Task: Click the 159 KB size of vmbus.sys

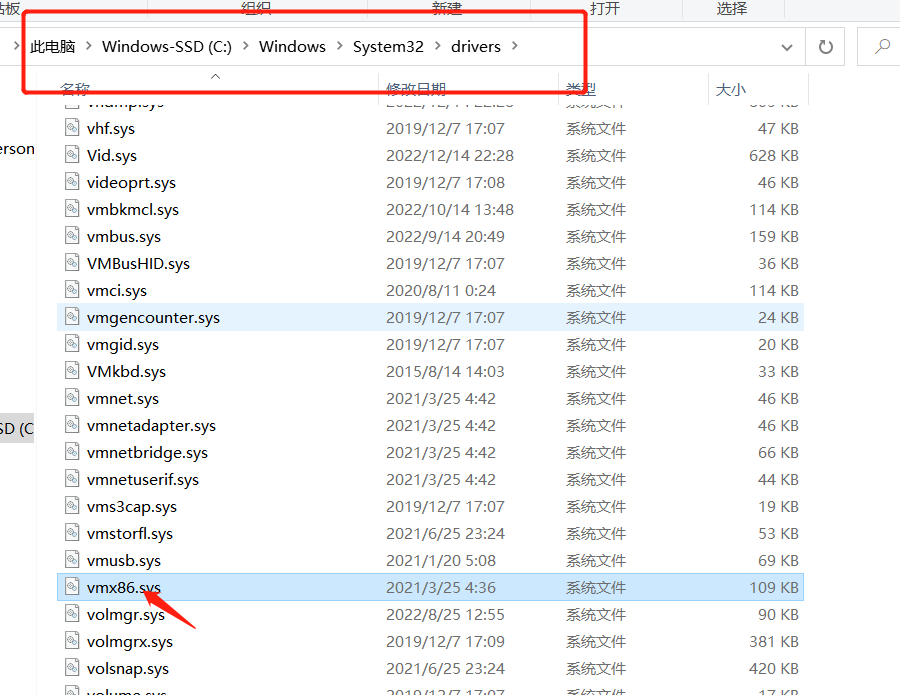Action: click(x=774, y=237)
